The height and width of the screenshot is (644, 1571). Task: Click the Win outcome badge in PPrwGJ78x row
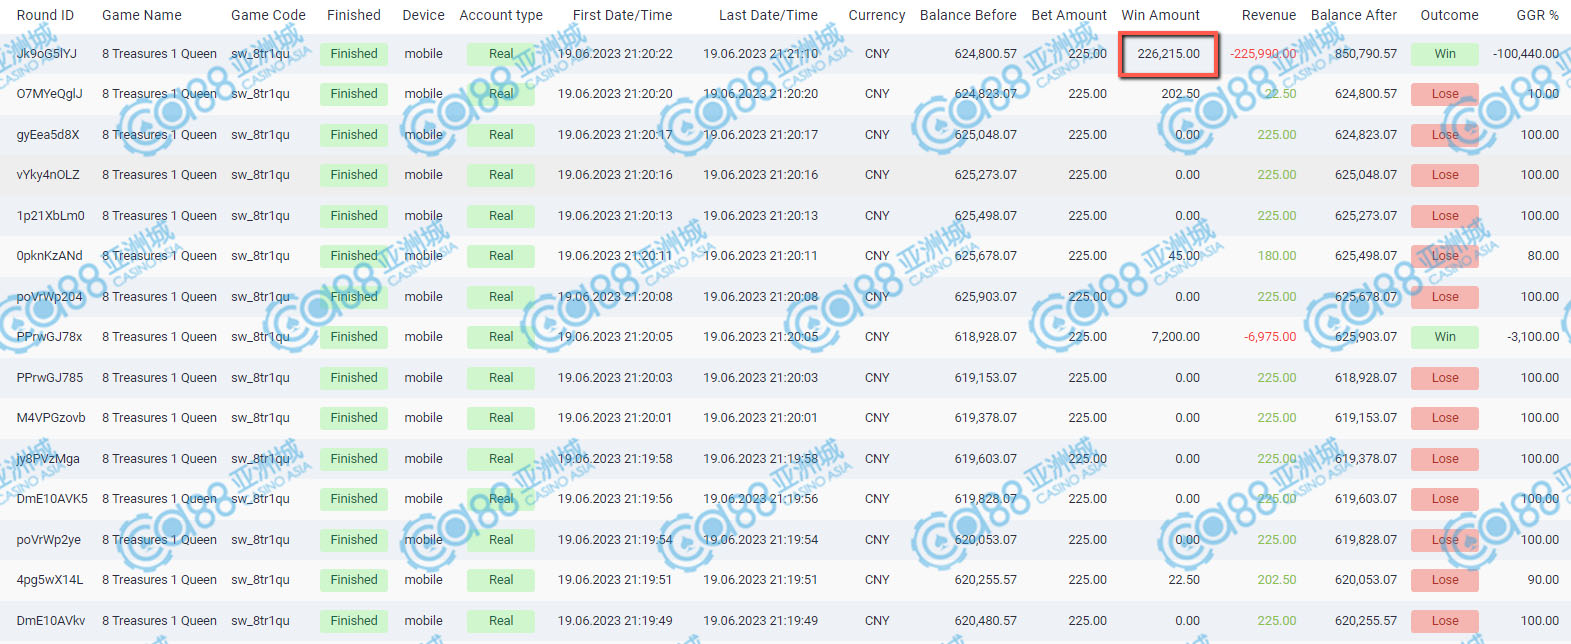tap(1445, 337)
